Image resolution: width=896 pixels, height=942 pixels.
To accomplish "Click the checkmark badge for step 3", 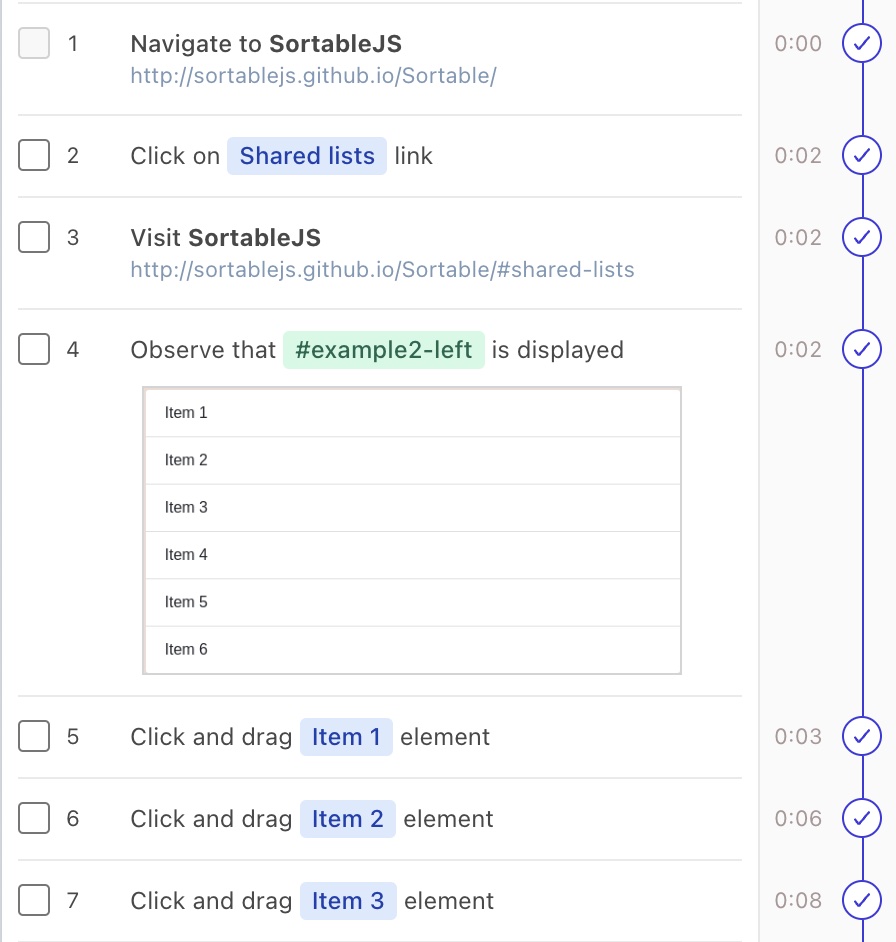I will pyautogui.click(x=862, y=237).
